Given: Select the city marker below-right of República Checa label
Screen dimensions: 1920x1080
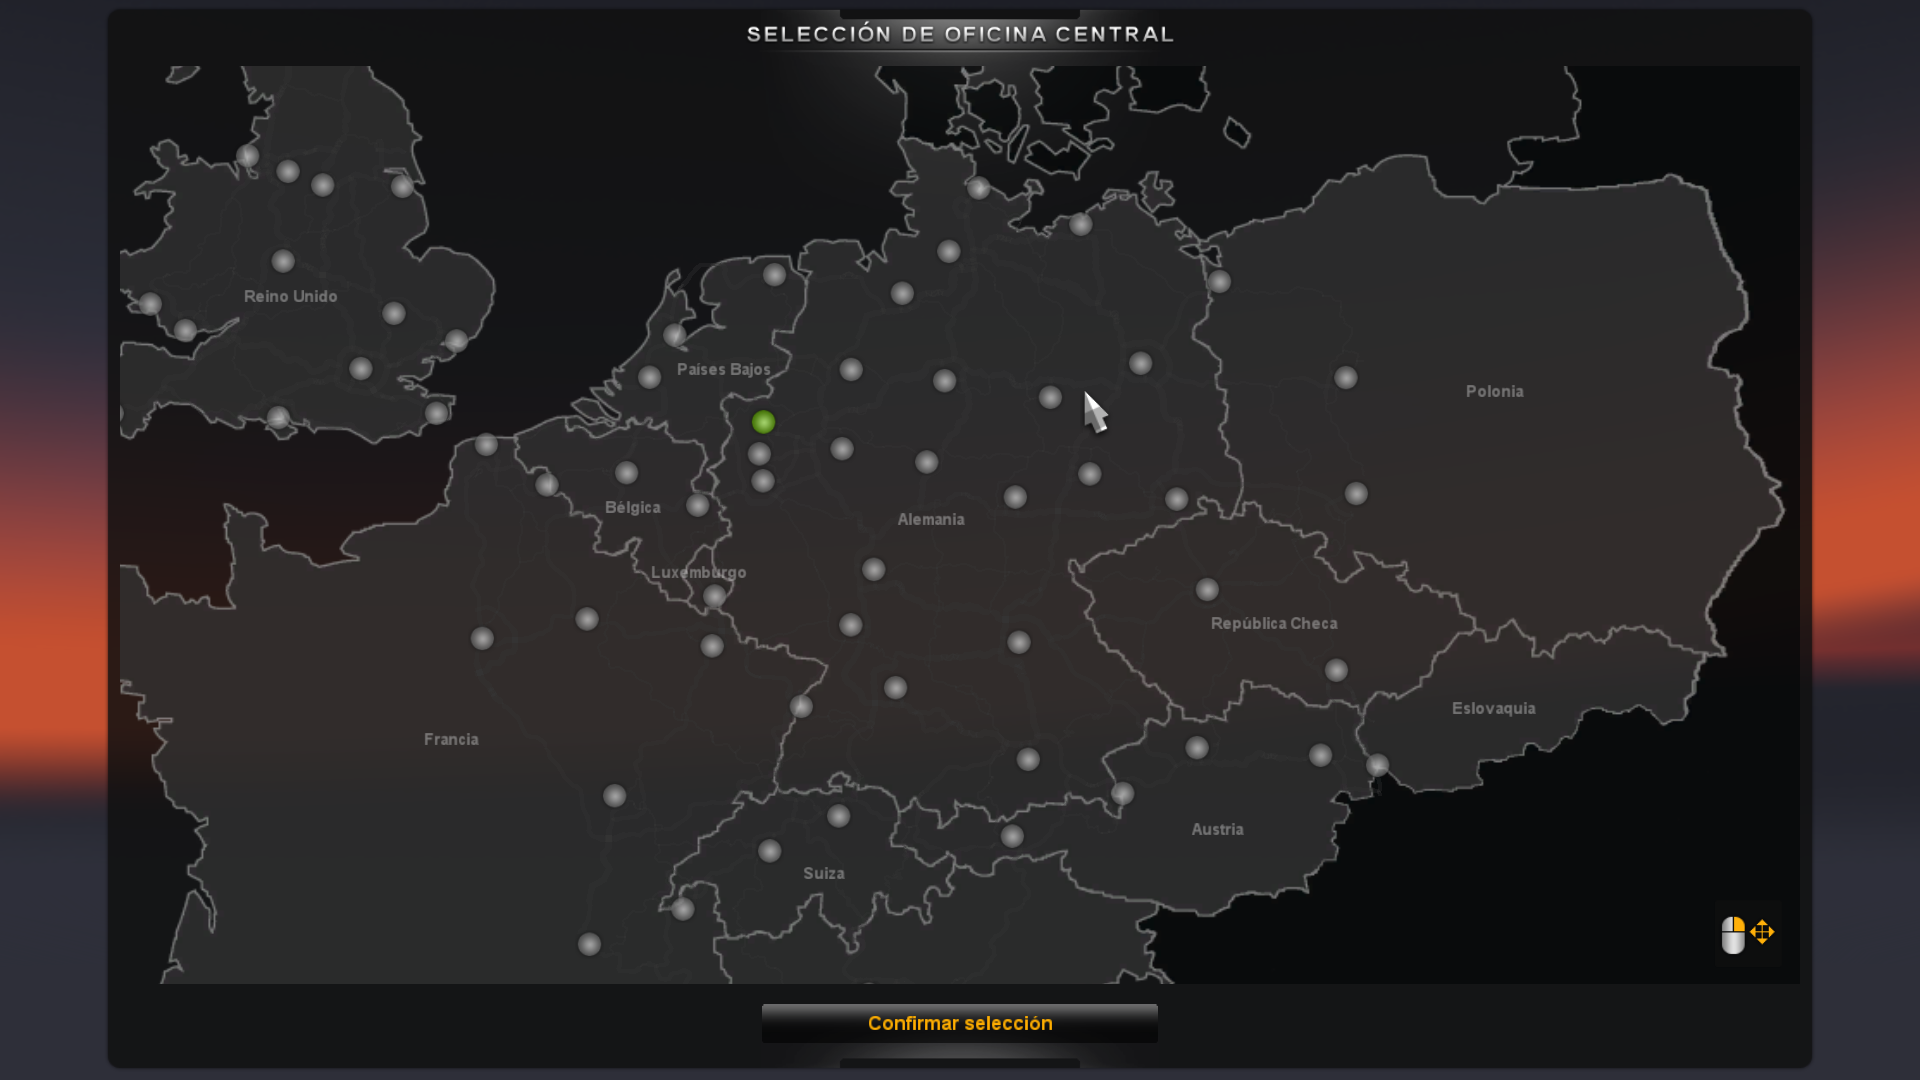Looking at the screenshot, I should click(1336, 670).
